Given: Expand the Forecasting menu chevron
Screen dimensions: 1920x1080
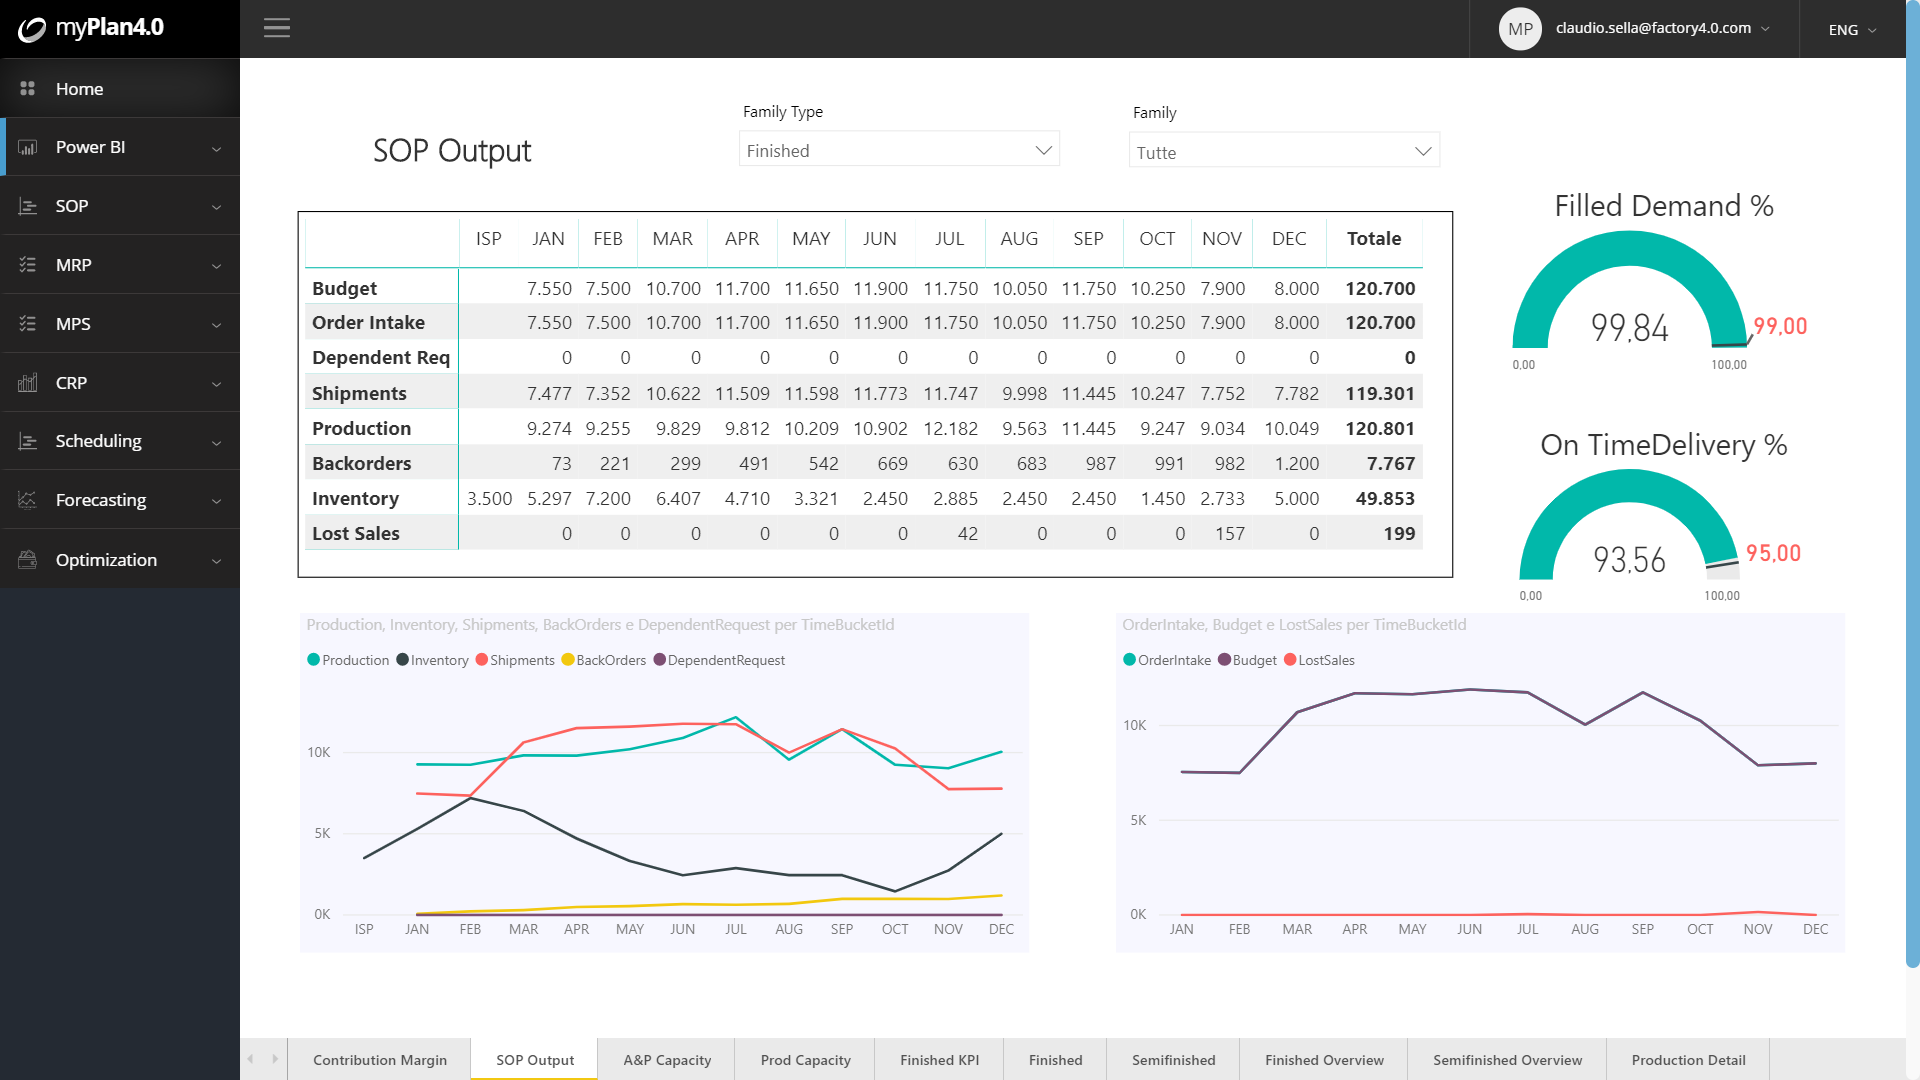Looking at the screenshot, I should pos(216,501).
